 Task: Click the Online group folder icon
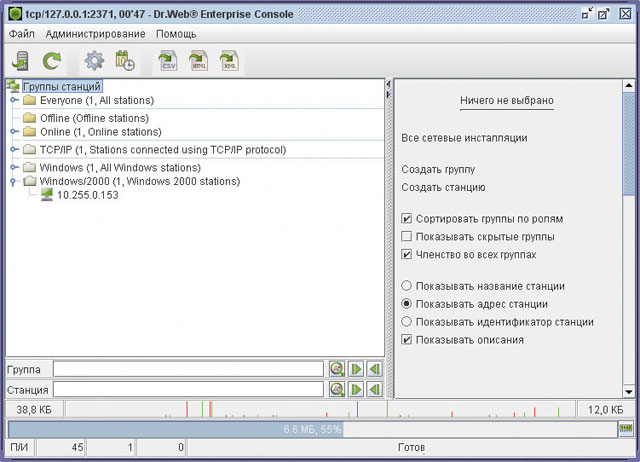[29, 131]
